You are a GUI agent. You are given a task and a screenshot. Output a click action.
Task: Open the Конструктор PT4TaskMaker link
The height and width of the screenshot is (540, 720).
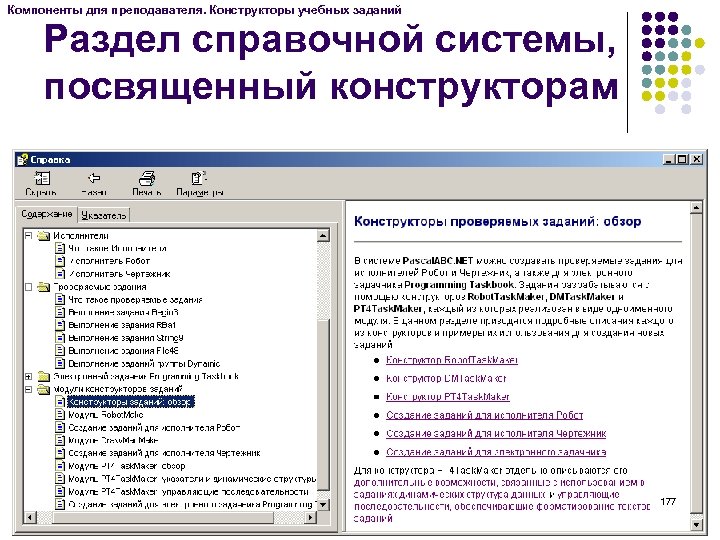pos(448,397)
